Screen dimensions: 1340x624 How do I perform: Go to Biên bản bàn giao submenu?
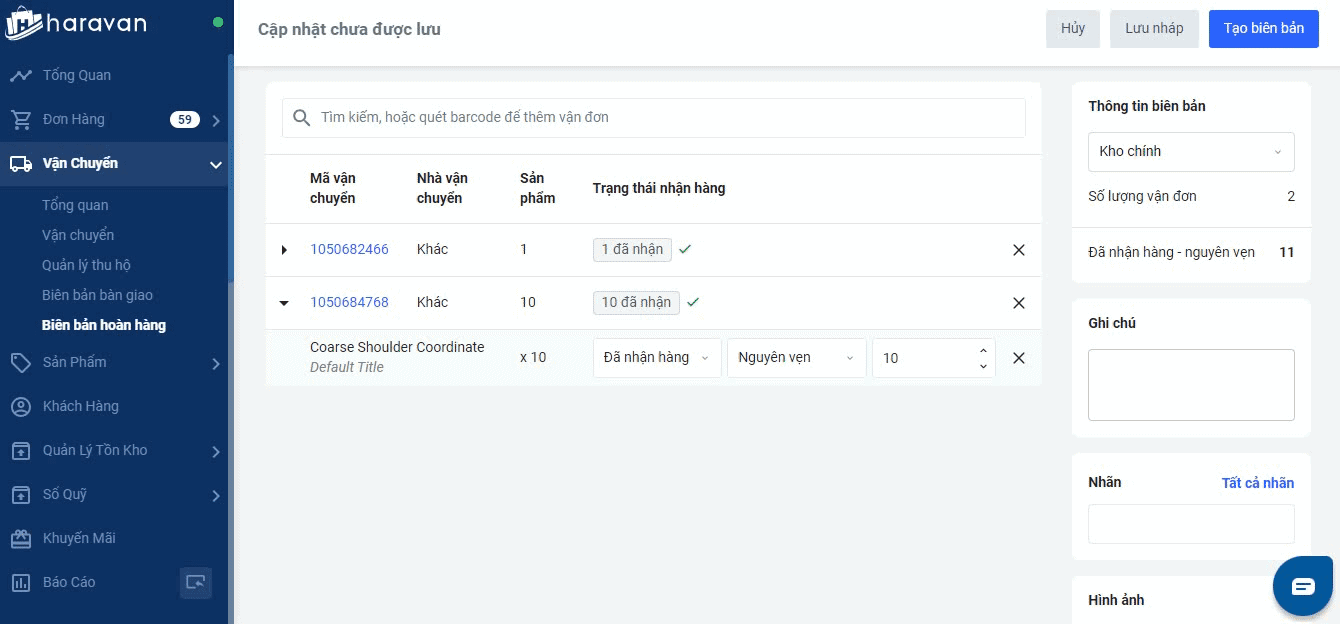click(97, 295)
